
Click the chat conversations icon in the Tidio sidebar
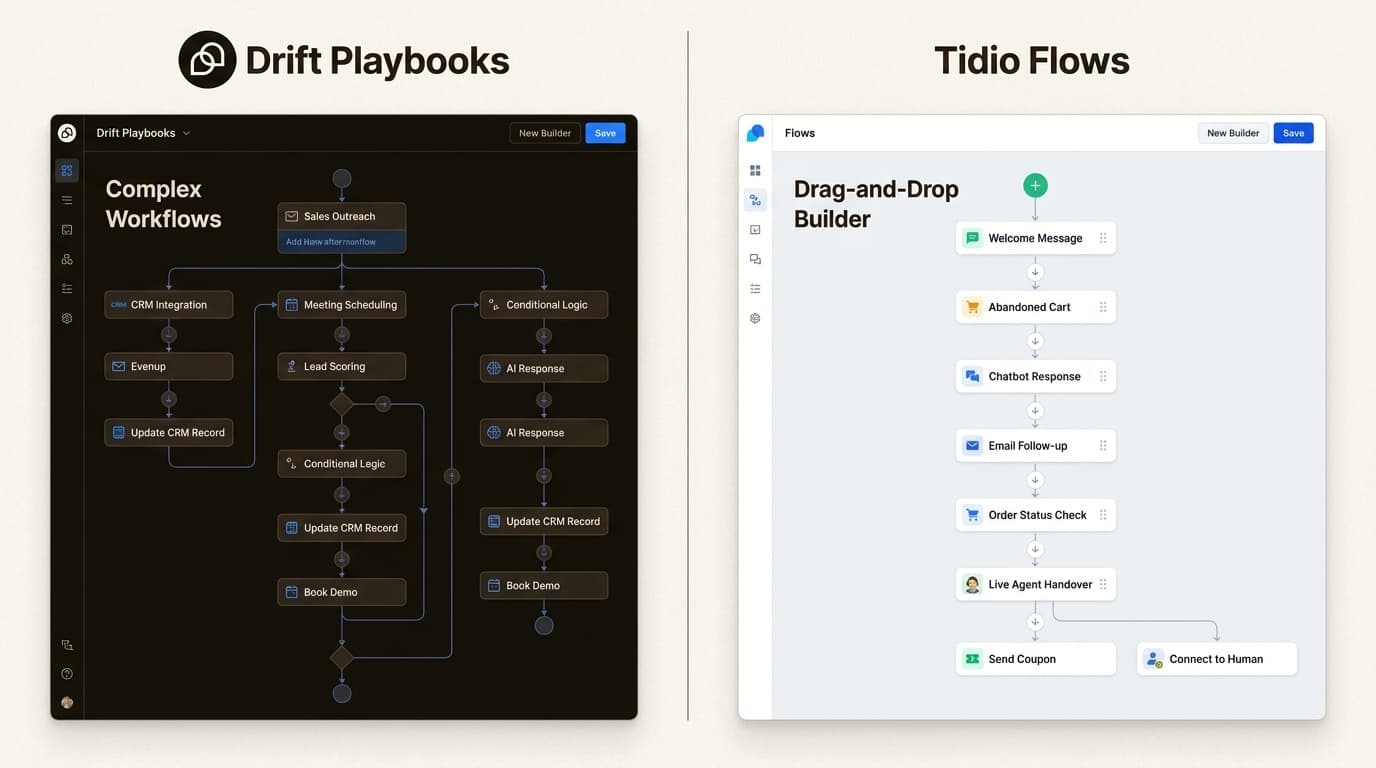click(x=755, y=259)
